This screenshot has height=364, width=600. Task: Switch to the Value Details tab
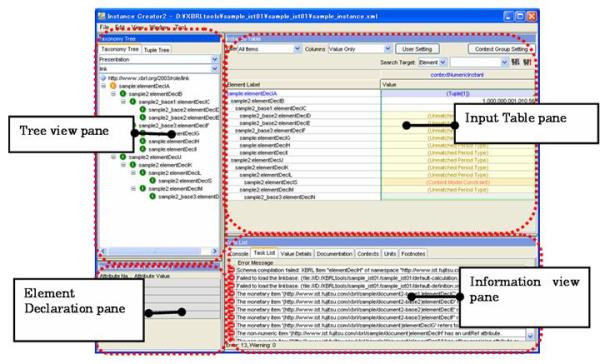(x=296, y=254)
